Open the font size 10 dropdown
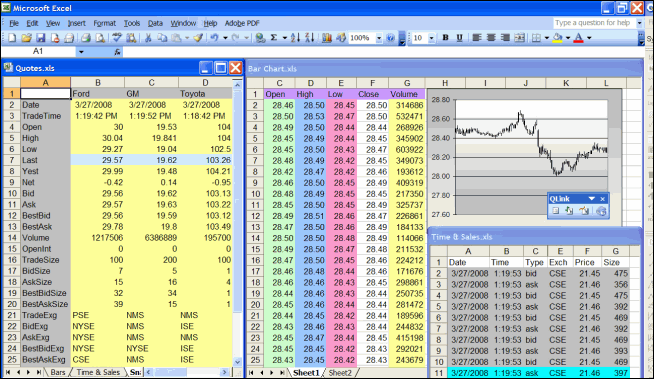654x379 pixels. pyautogui.click(x=431, y=38)
